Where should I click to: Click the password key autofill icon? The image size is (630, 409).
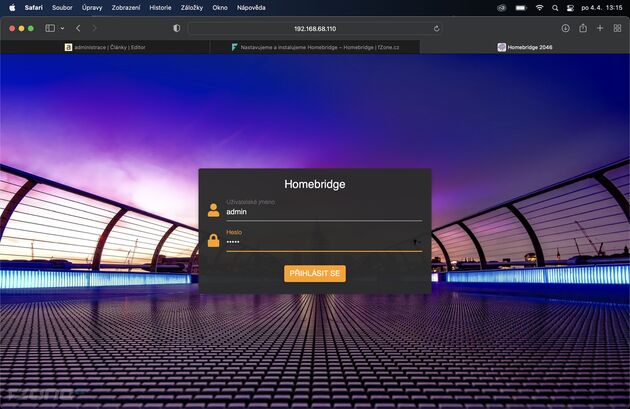click(414, 241)
